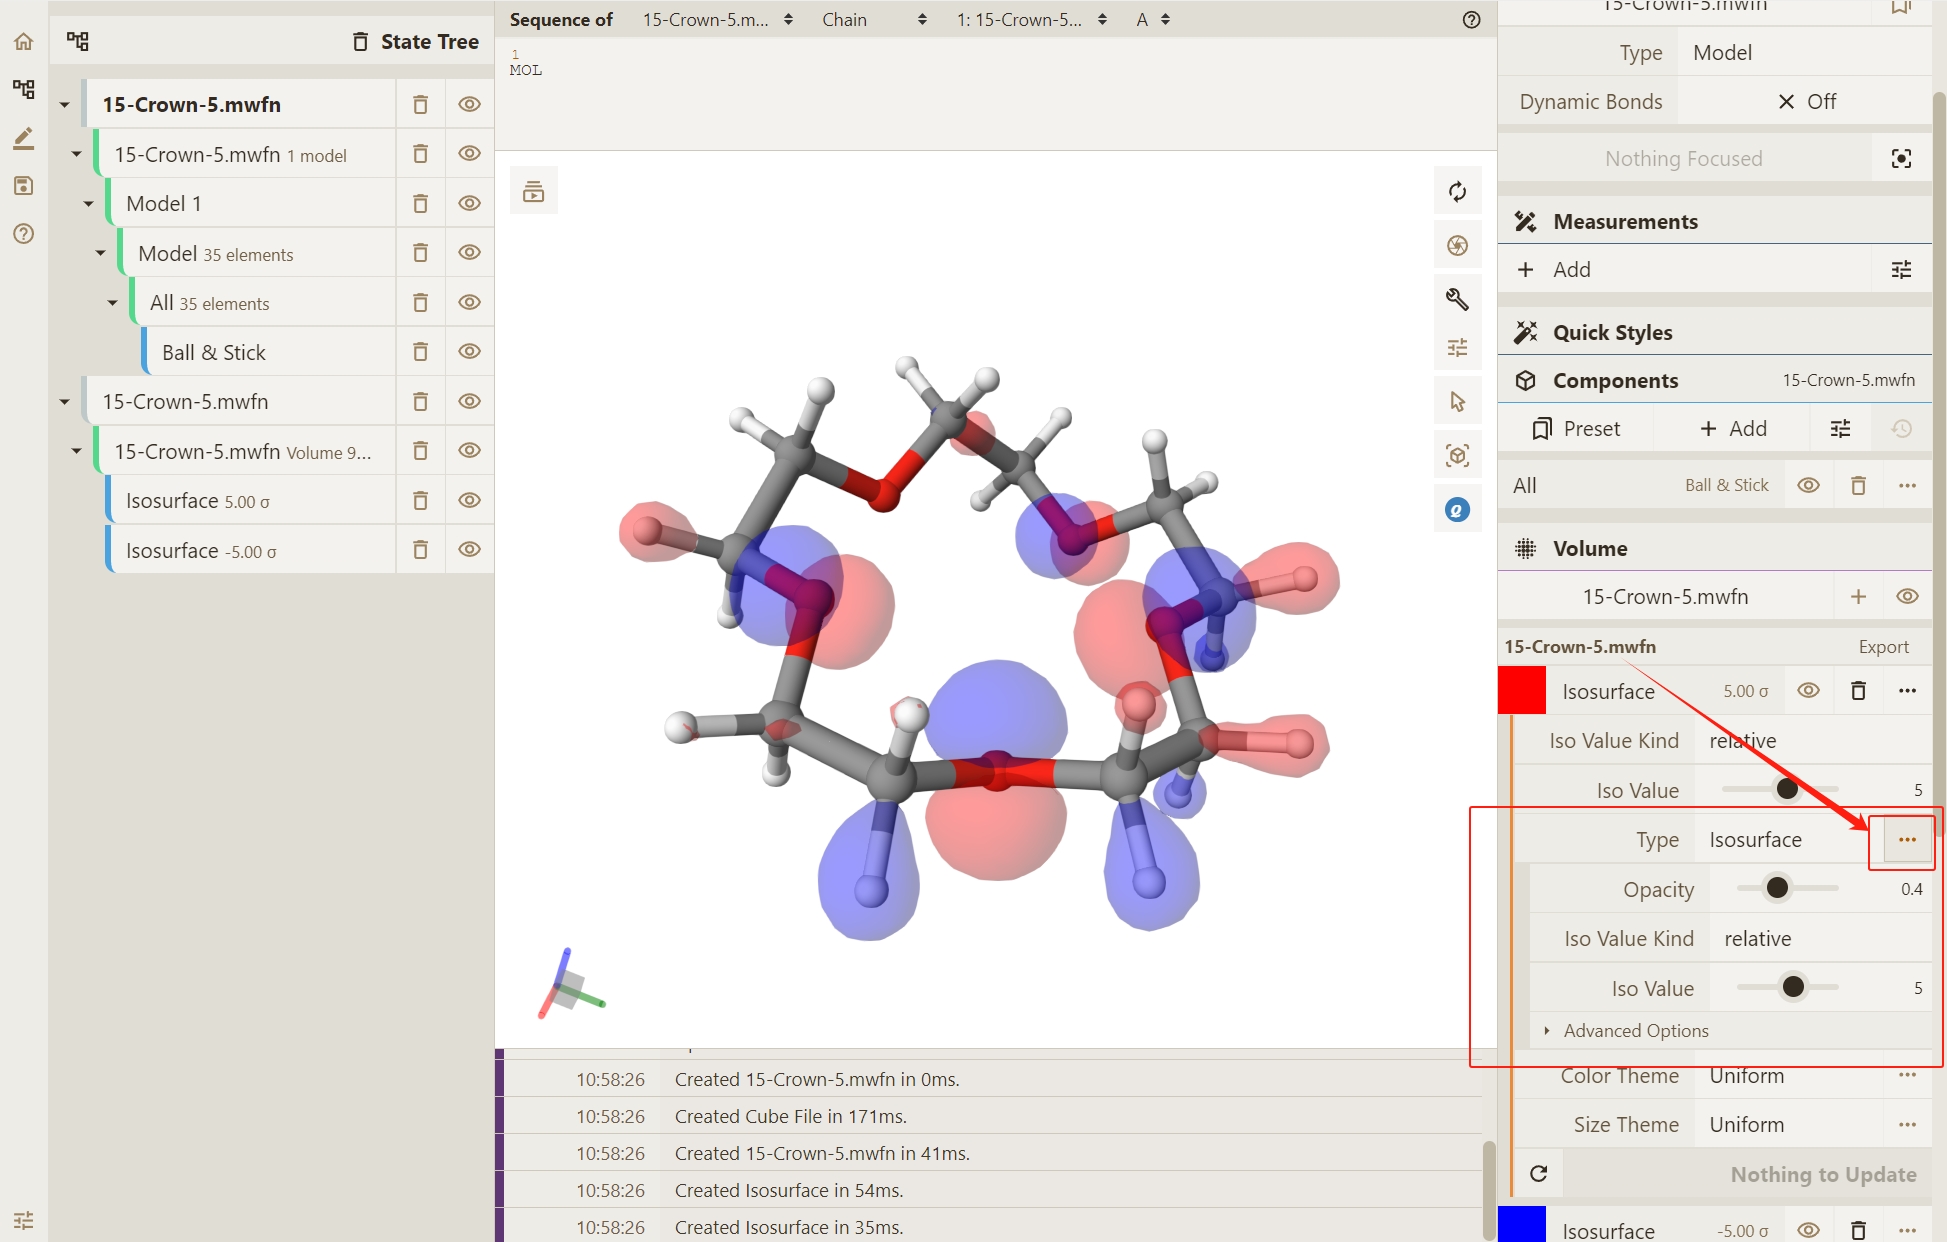Toggle Dynamic Bonds Off switch

click(x=1805, y=102)
